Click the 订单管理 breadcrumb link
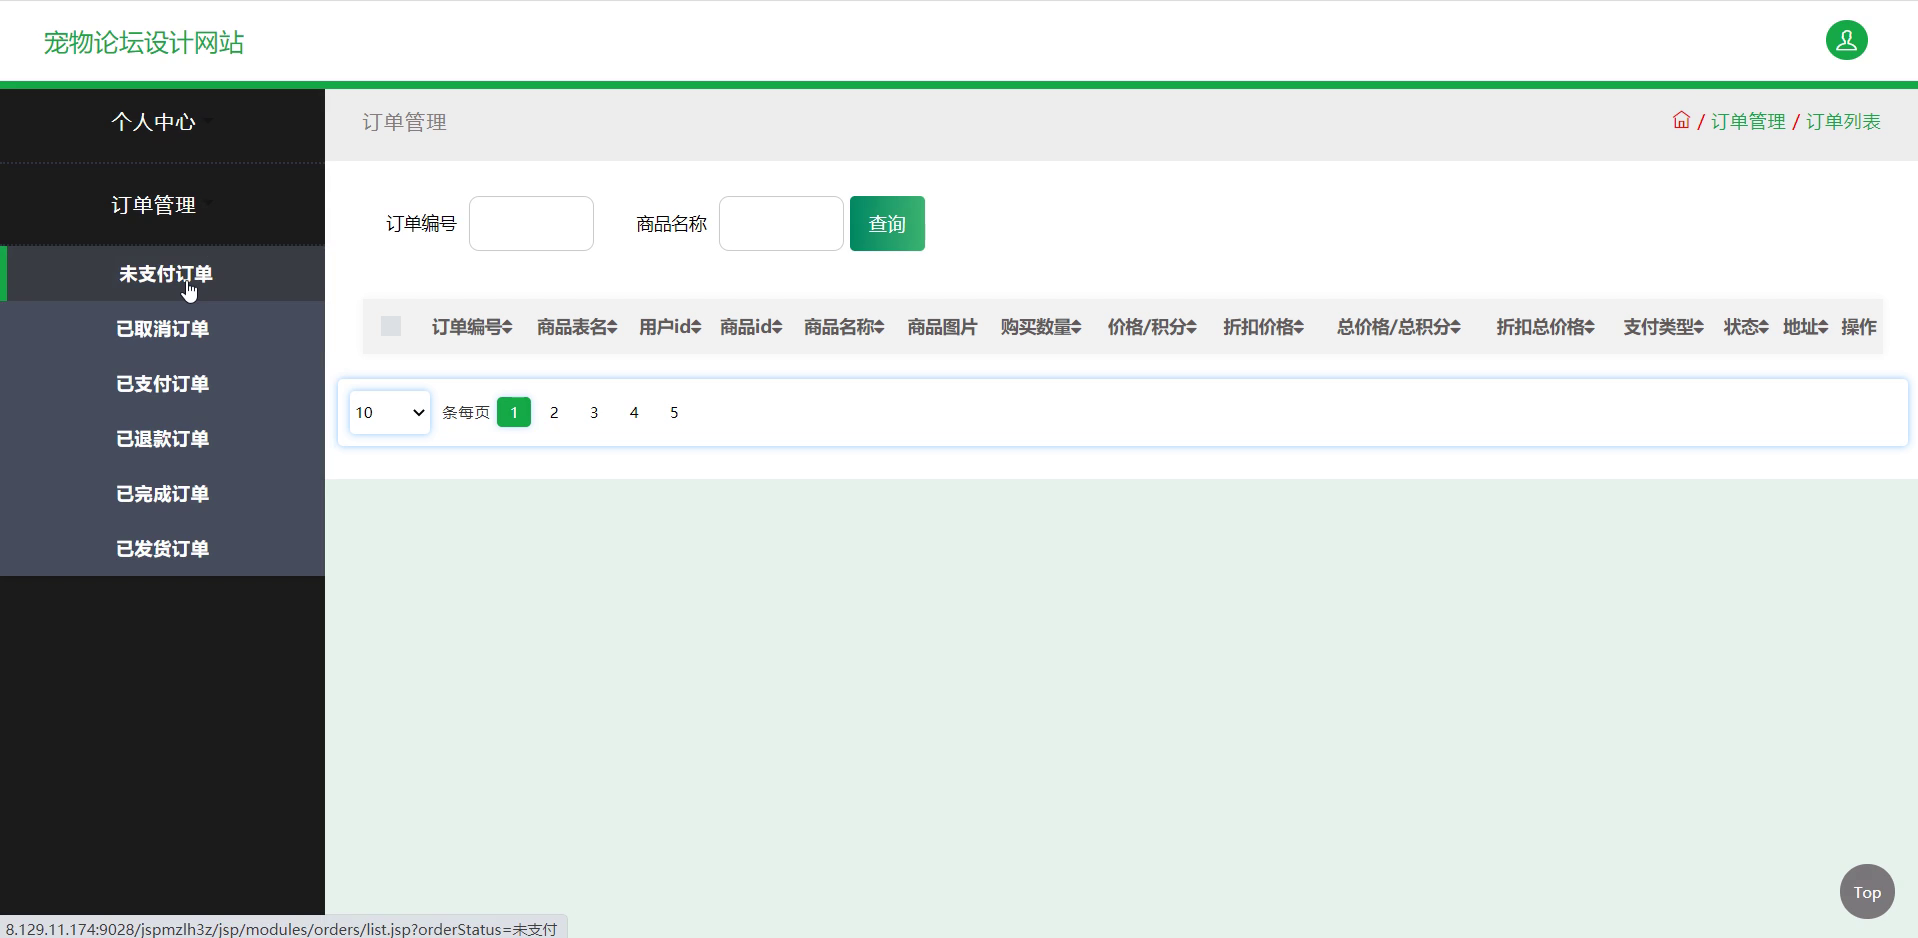Image resolution: width=1918 pixels, height=938 pixels. (x=1748, y=121)
